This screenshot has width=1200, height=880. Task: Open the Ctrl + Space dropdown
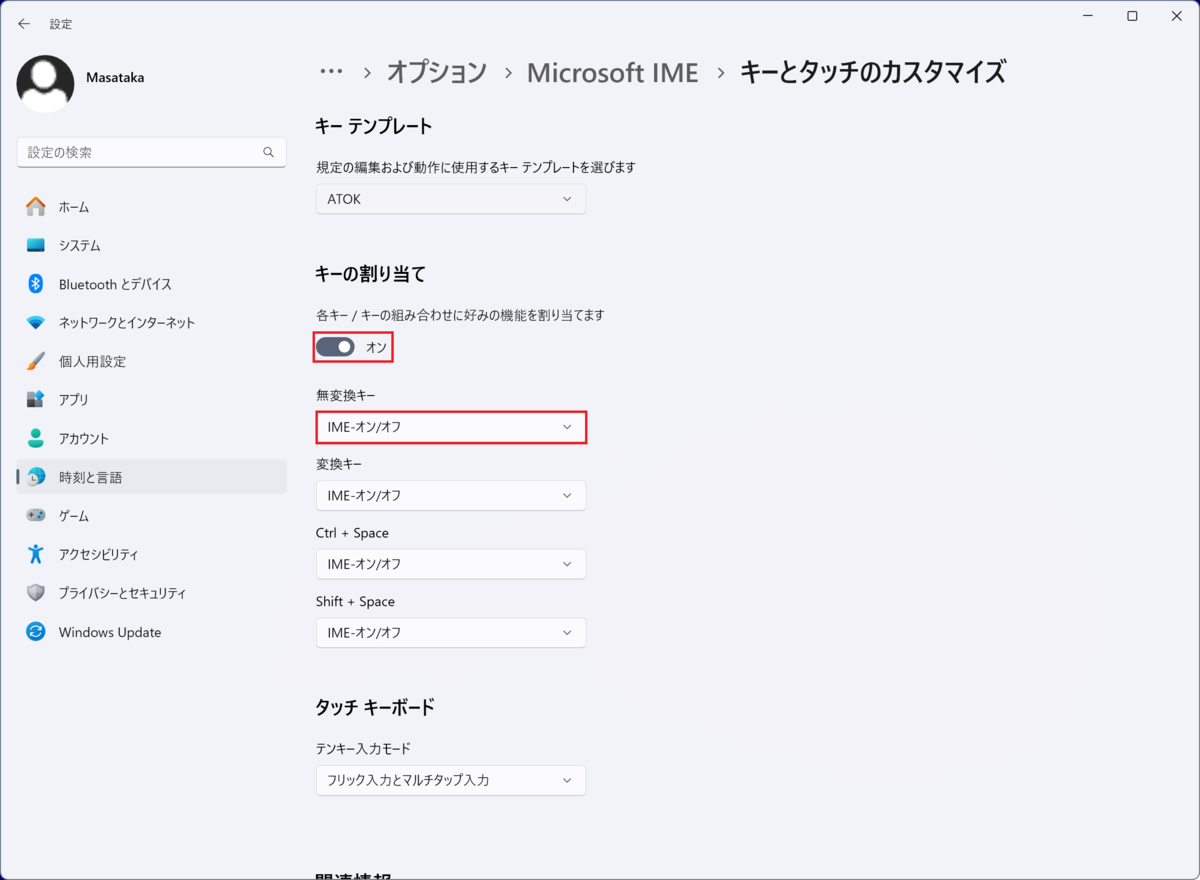coord(451,564)
